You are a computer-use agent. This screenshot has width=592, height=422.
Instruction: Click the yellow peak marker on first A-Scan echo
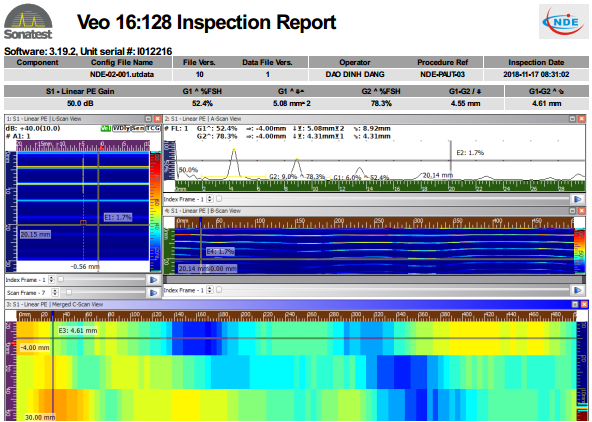[x=234, y=150]
